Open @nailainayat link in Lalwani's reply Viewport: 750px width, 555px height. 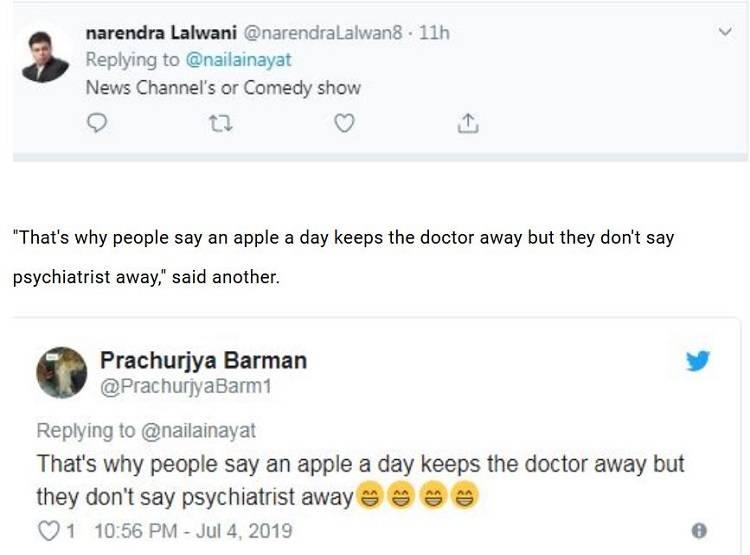point(239,60)
